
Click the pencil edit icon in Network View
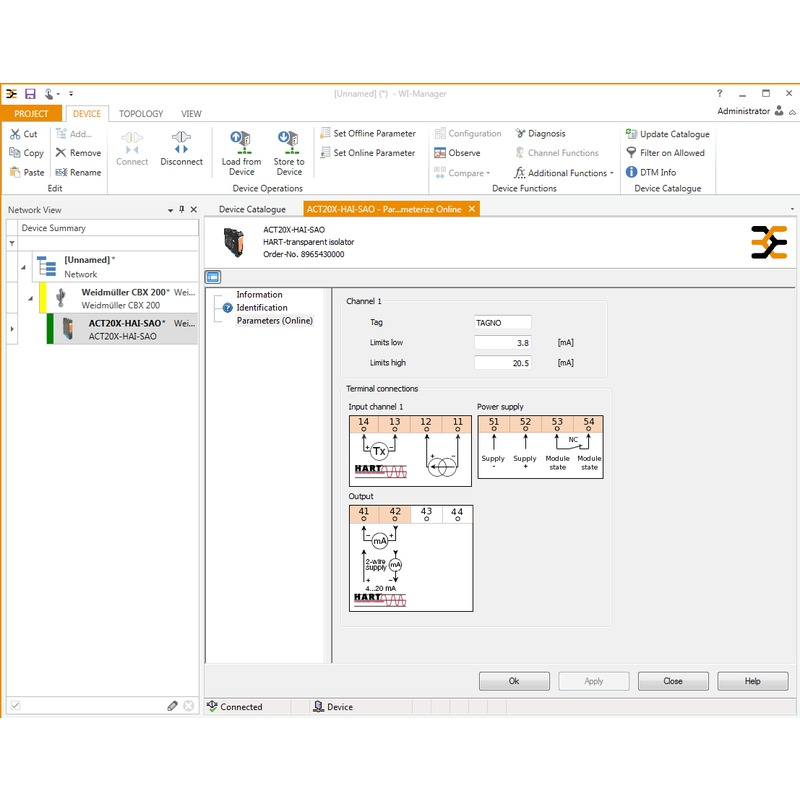pos(172,706)
